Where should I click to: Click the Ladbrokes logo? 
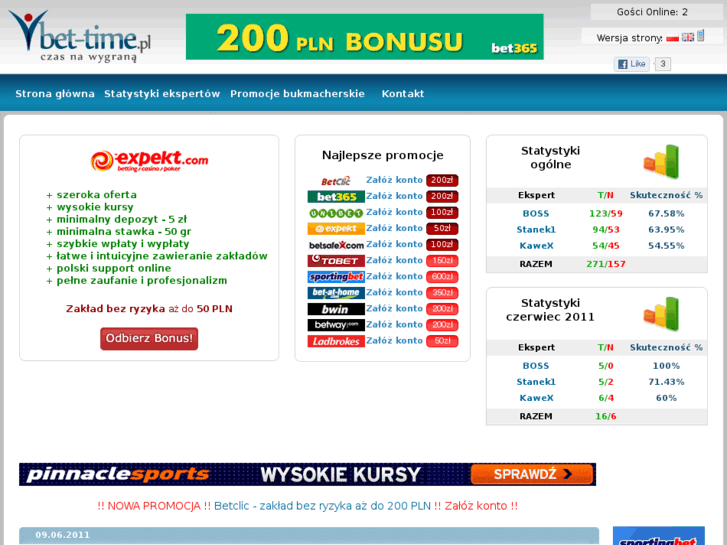(336, 341)
